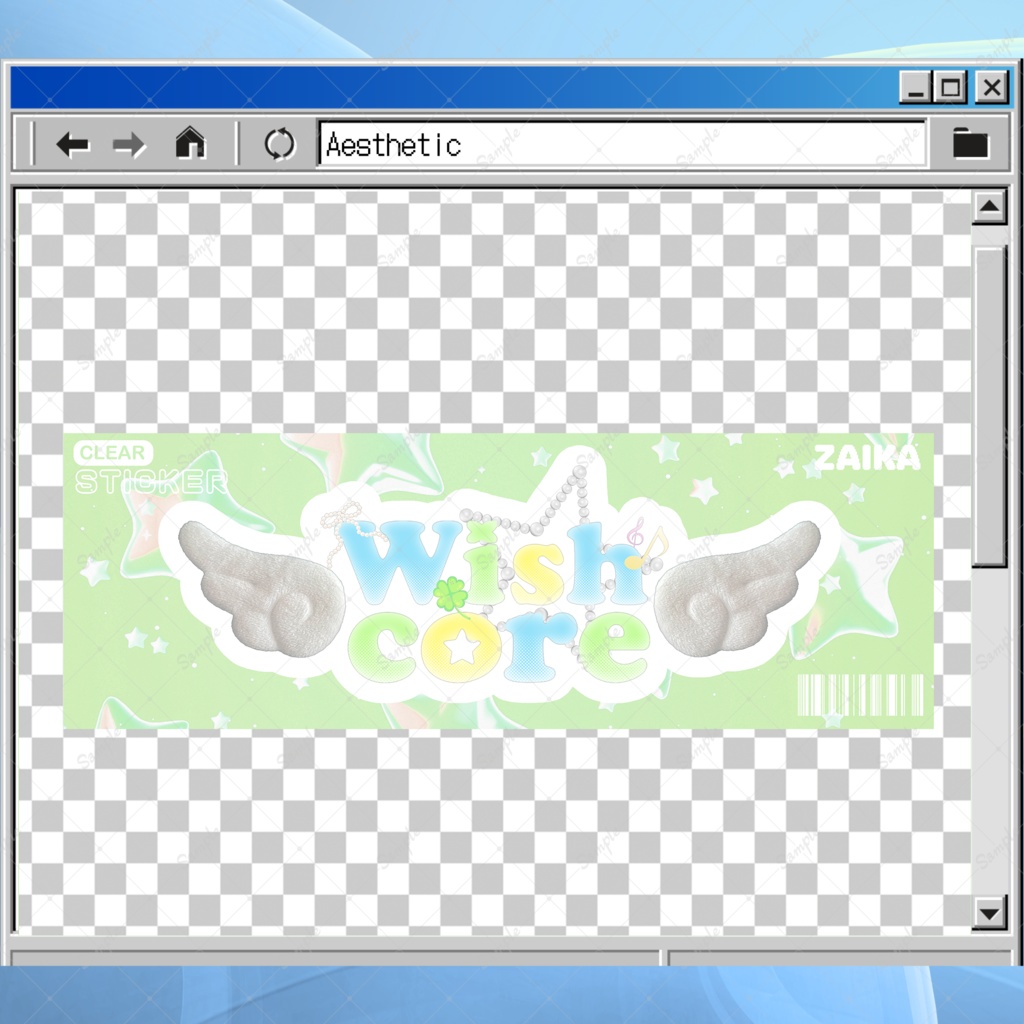Click the blue title bar of the window
The width and height of the screenshot is (1024, 1024).
[x=450, y=87]
